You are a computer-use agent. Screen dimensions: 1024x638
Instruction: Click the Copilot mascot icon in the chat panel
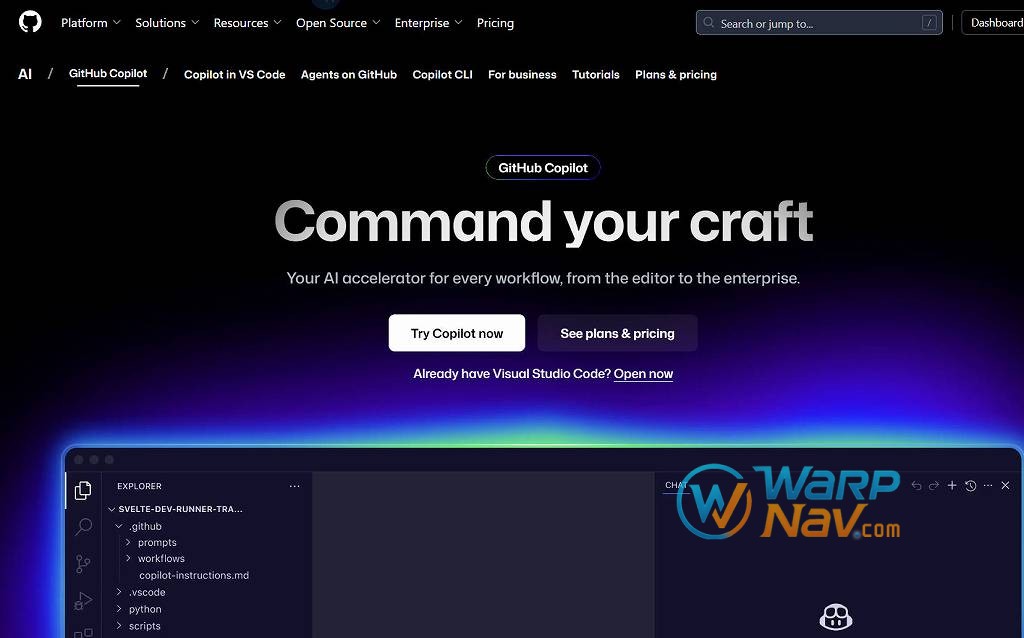pos(835,617)
